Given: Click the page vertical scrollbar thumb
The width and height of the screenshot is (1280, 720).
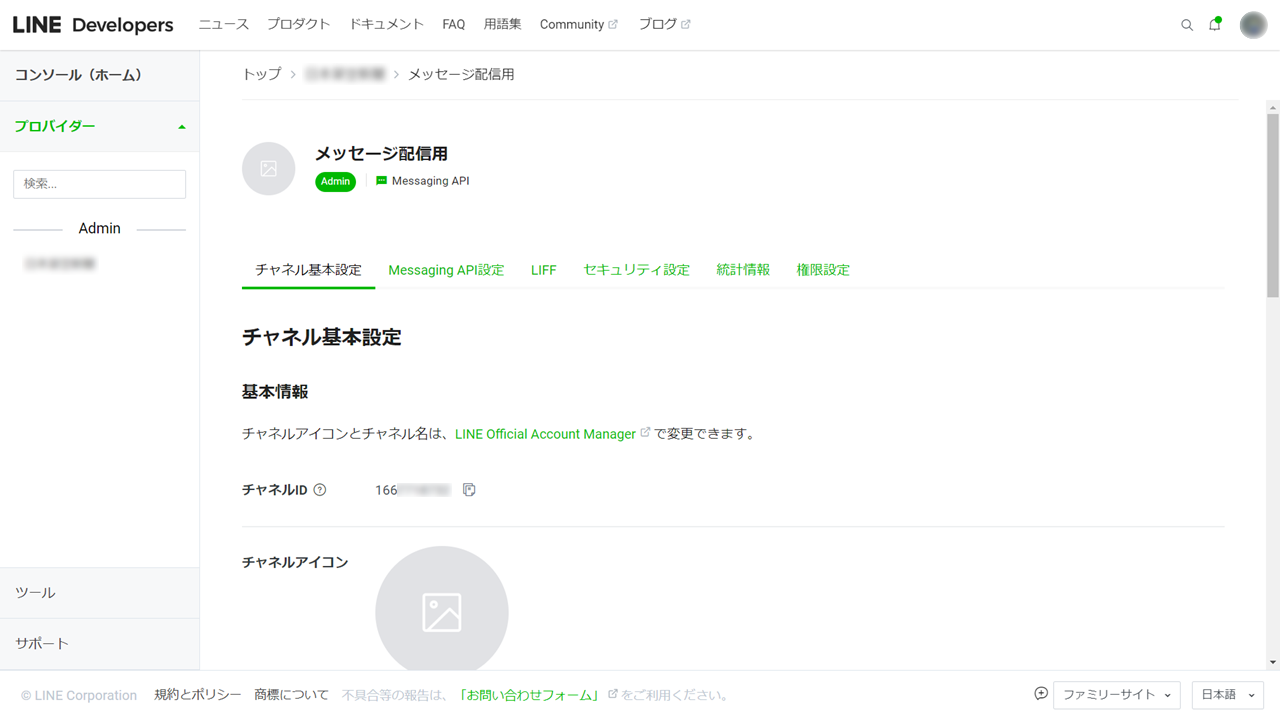Looking at the screenshot, I should (x=1273, y=205).
